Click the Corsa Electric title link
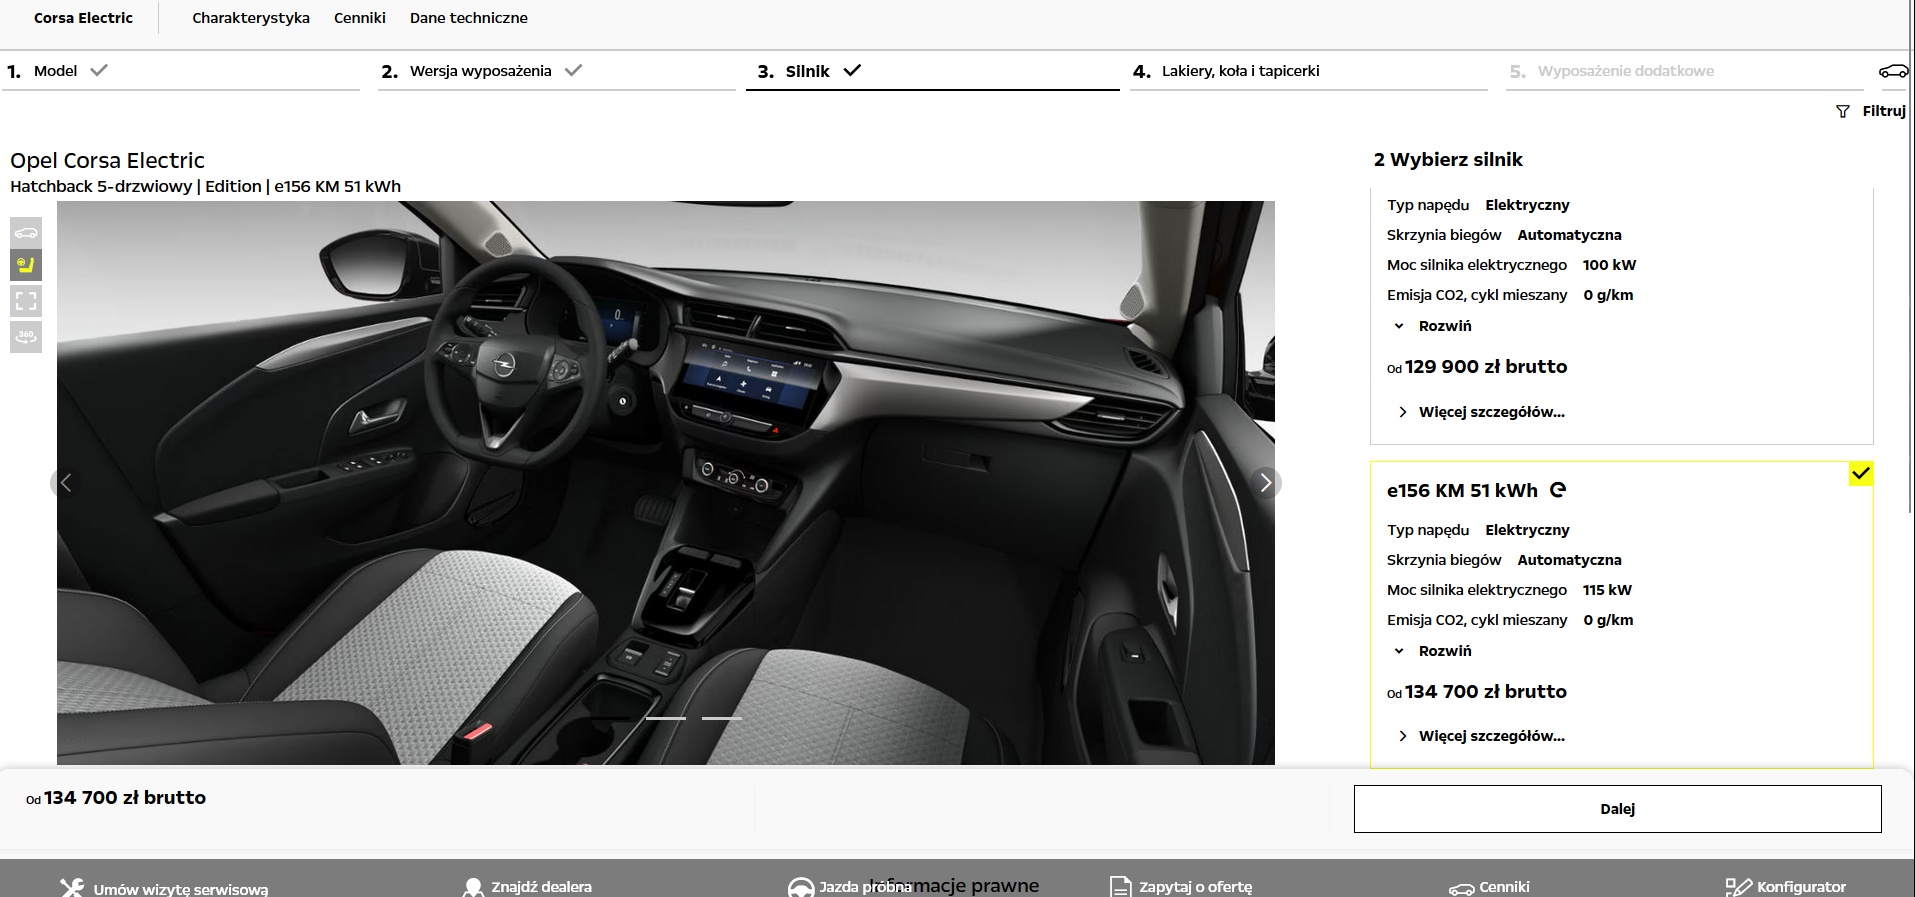 83,18
